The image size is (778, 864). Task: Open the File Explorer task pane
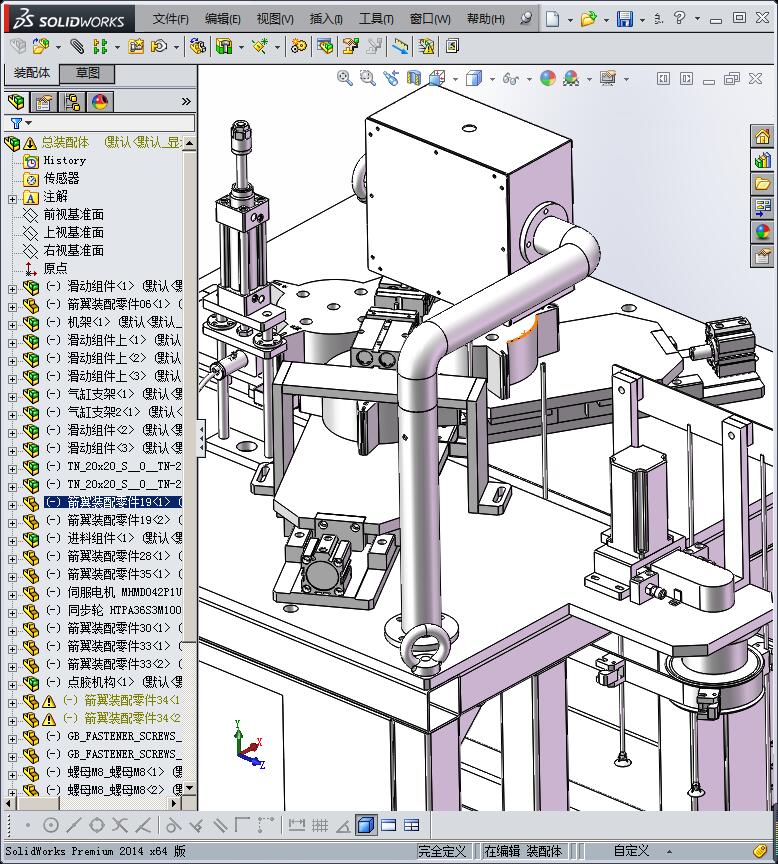763,184
